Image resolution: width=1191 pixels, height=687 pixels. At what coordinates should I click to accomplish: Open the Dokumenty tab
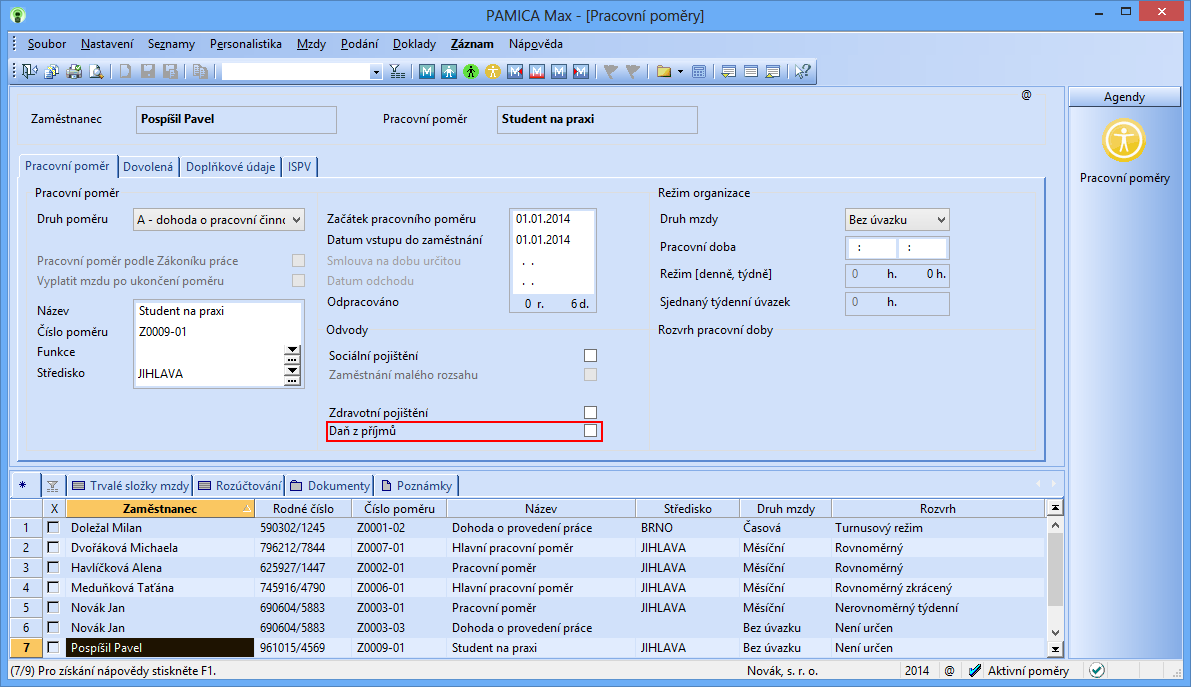coord(330,486)
